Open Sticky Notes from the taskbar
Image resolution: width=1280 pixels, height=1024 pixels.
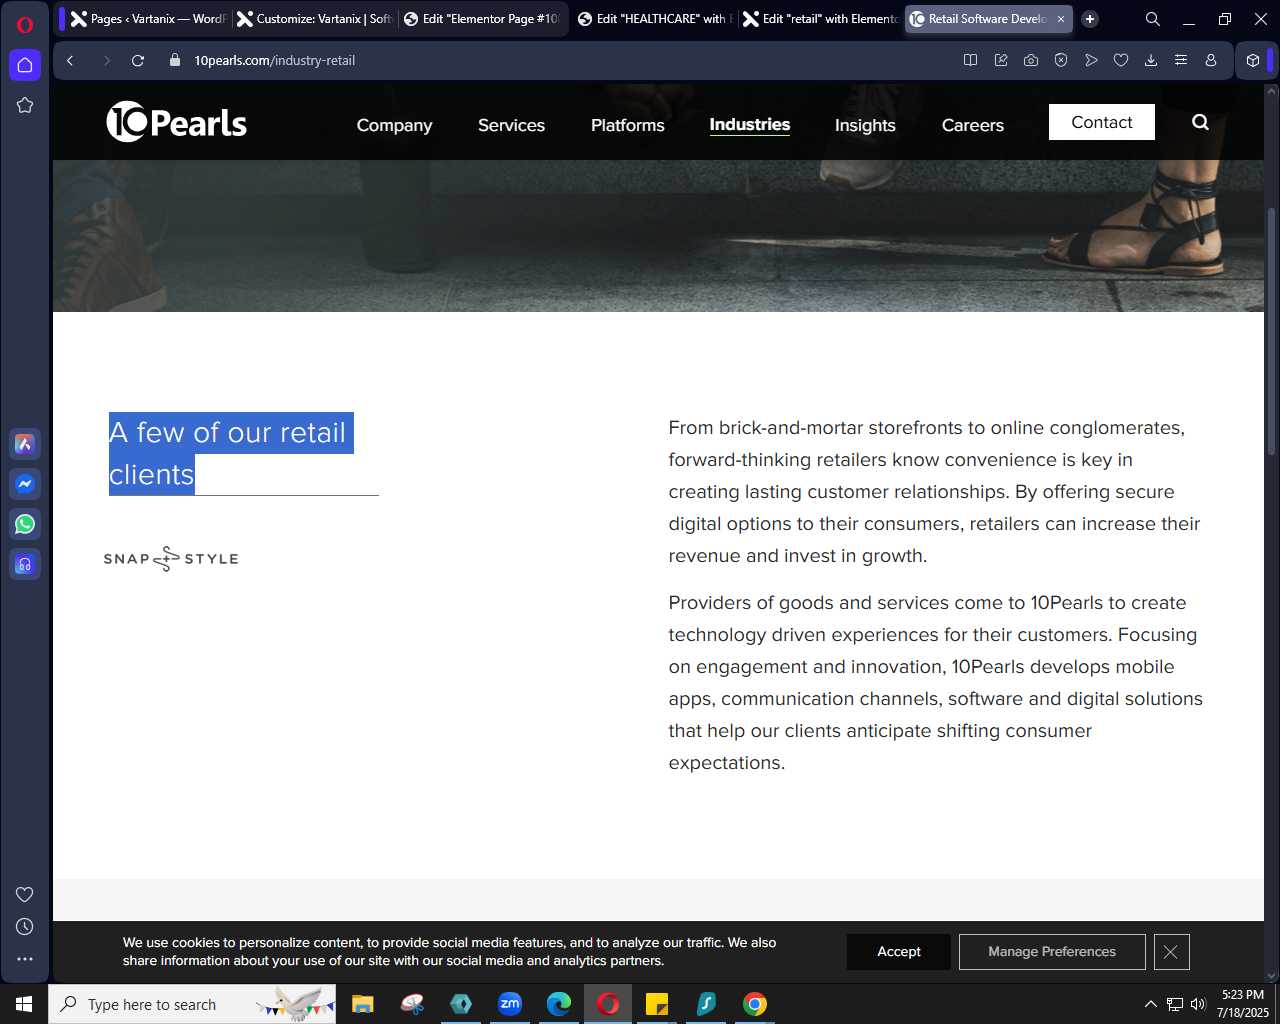657,1004
